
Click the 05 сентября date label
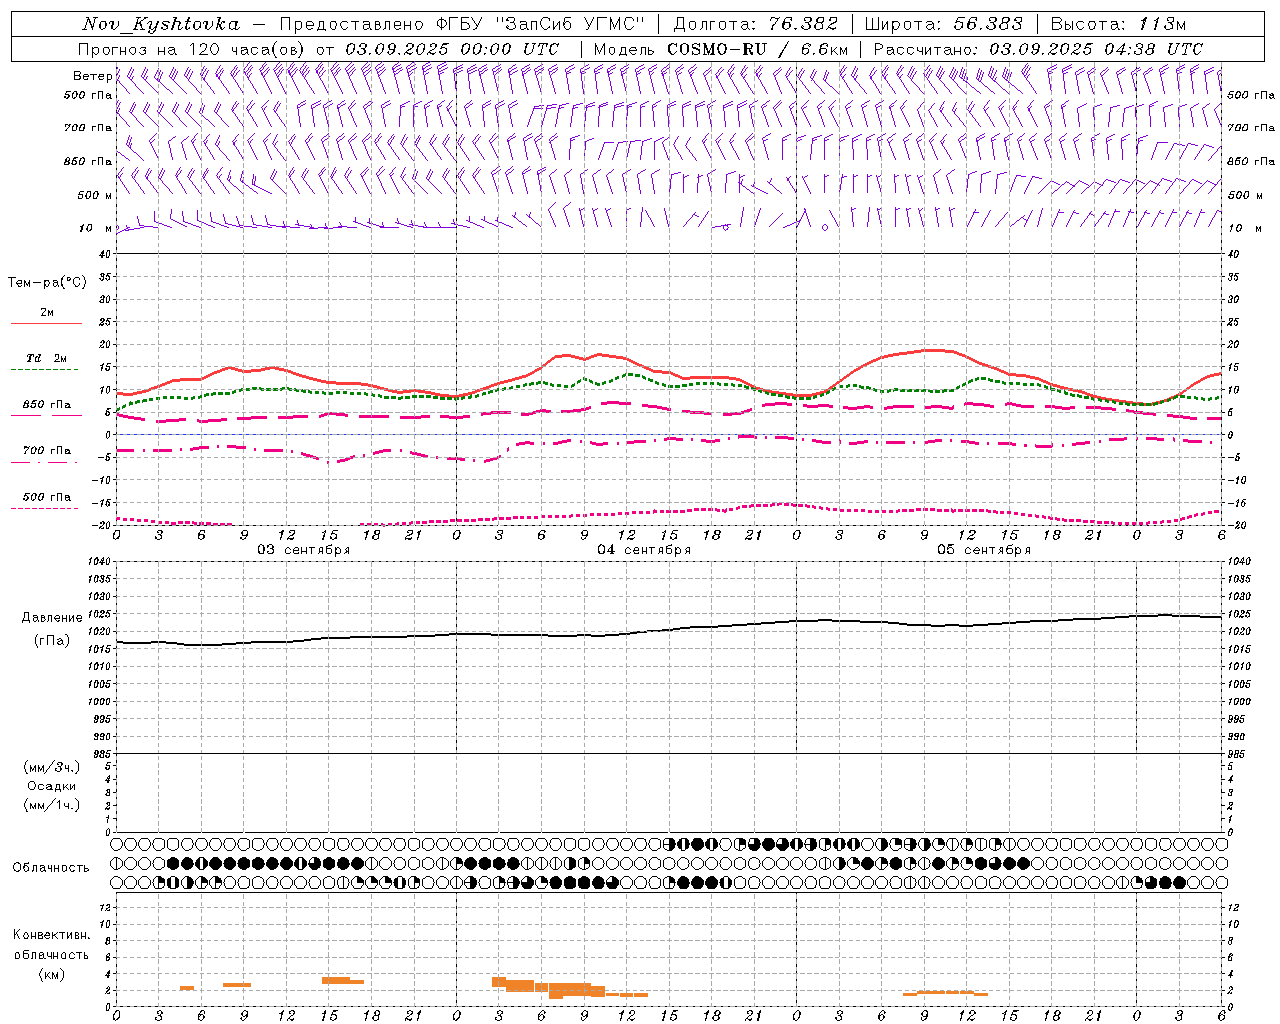[984, 550]
